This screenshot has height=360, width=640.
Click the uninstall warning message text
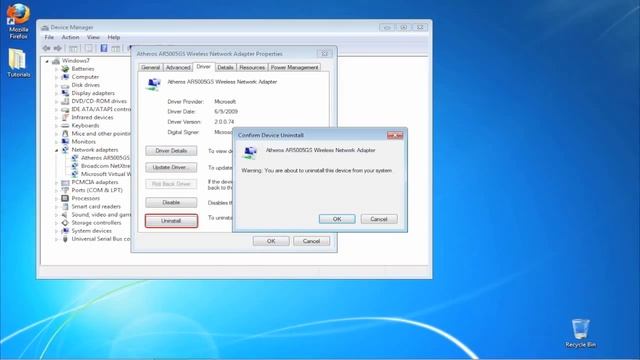pyautogui.click(x=316, y=171)
